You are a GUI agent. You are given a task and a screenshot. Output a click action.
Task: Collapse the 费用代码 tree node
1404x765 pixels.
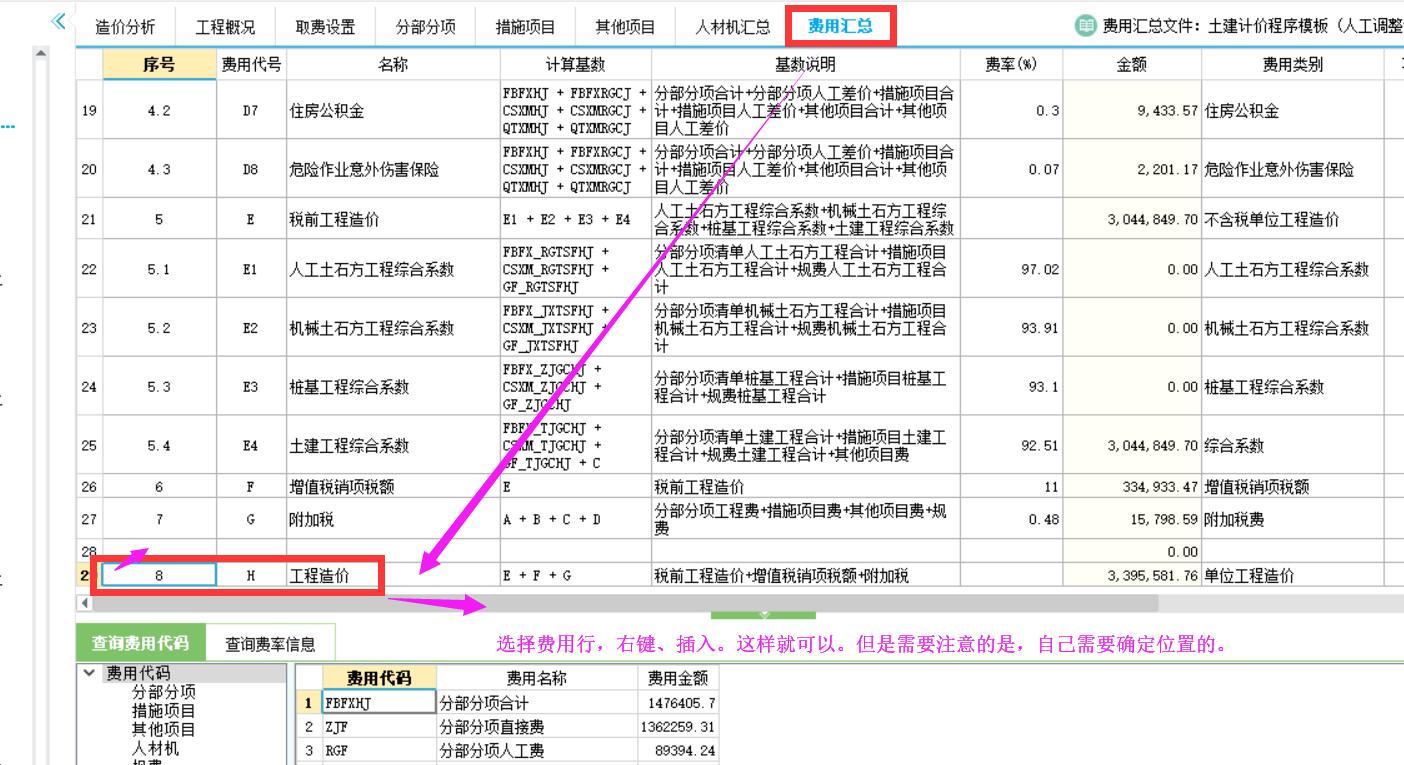90,673
